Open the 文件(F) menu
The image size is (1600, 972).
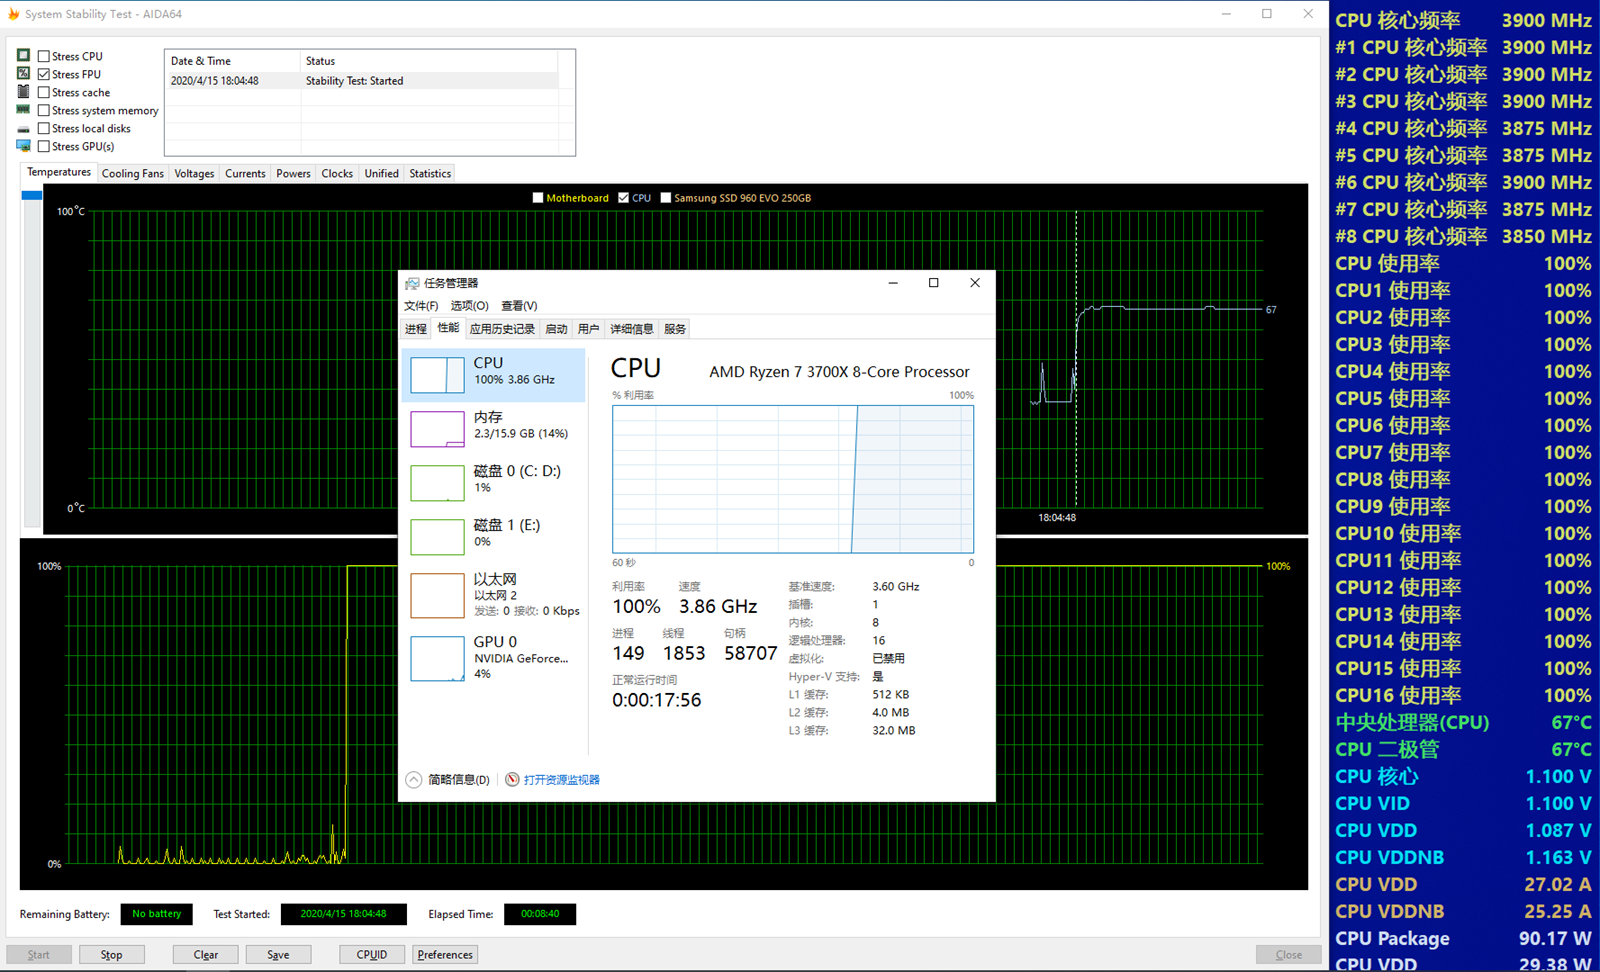tap(421, 306)
